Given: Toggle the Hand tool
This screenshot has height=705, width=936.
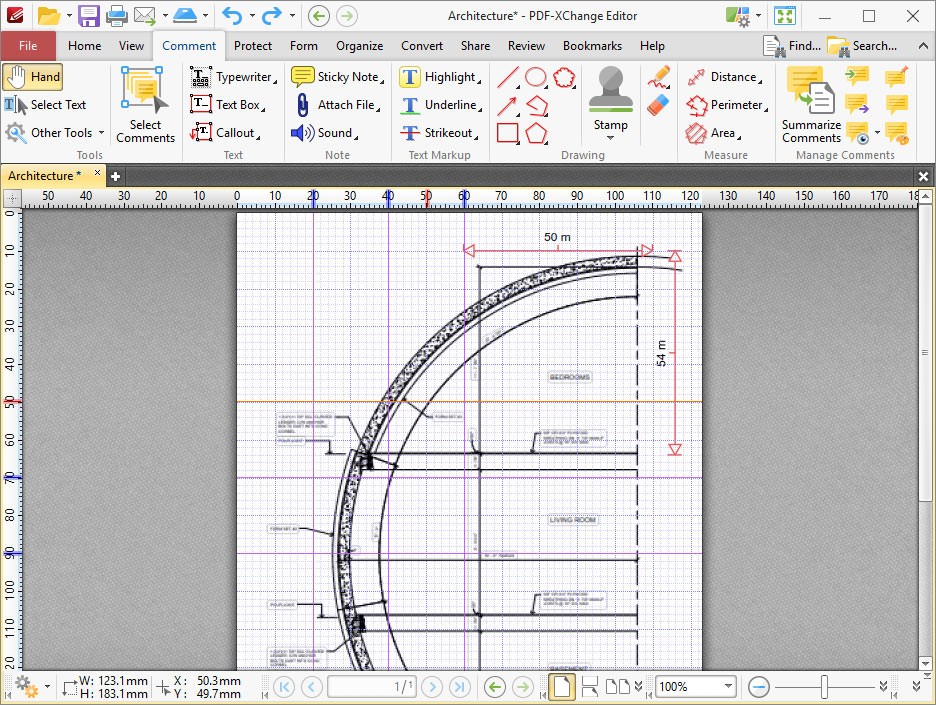Looking at the screenshot, I should (x=33, y=77).
